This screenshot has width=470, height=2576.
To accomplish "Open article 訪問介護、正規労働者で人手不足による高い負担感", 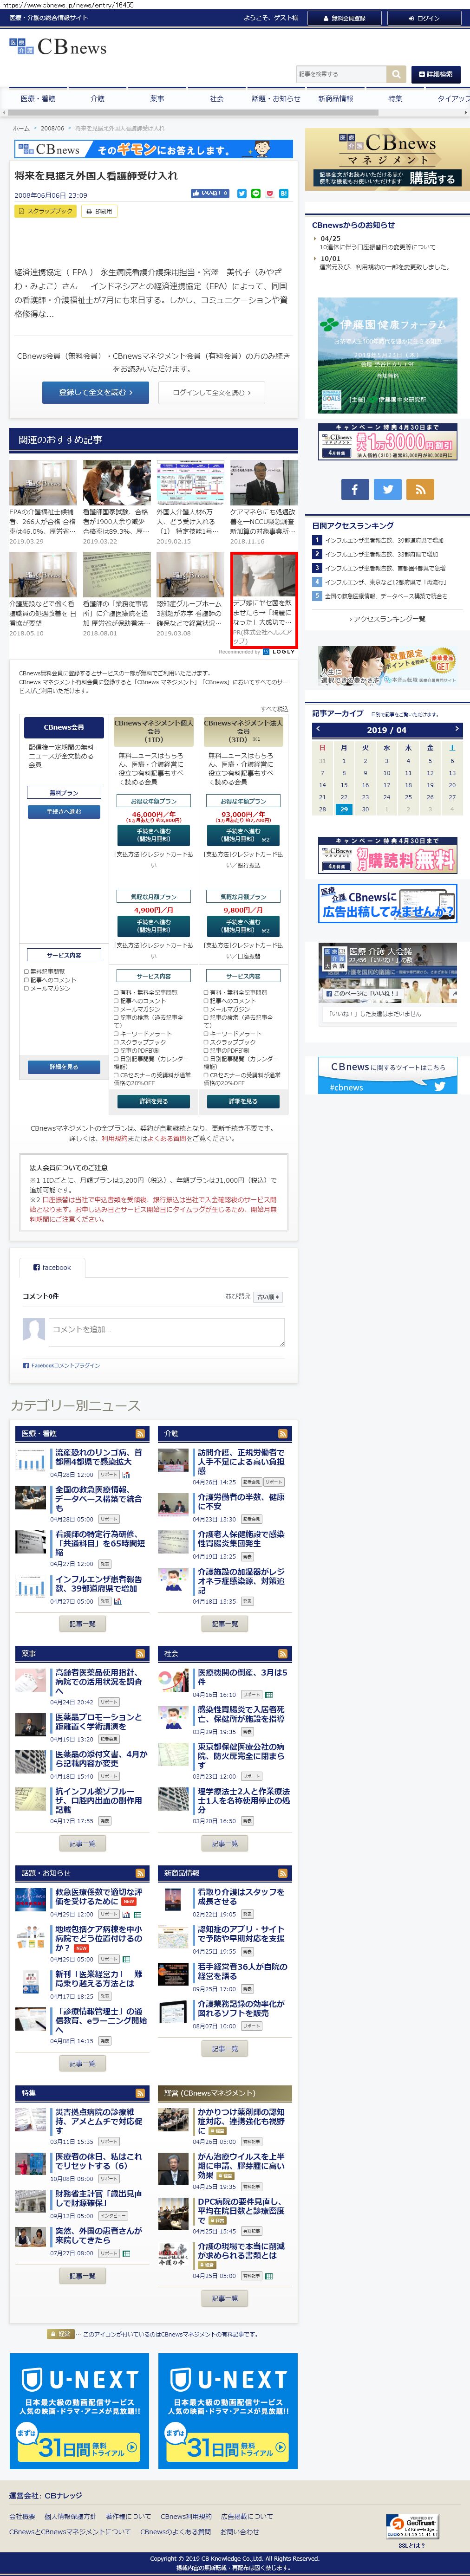I will [x=240, y=1461].
